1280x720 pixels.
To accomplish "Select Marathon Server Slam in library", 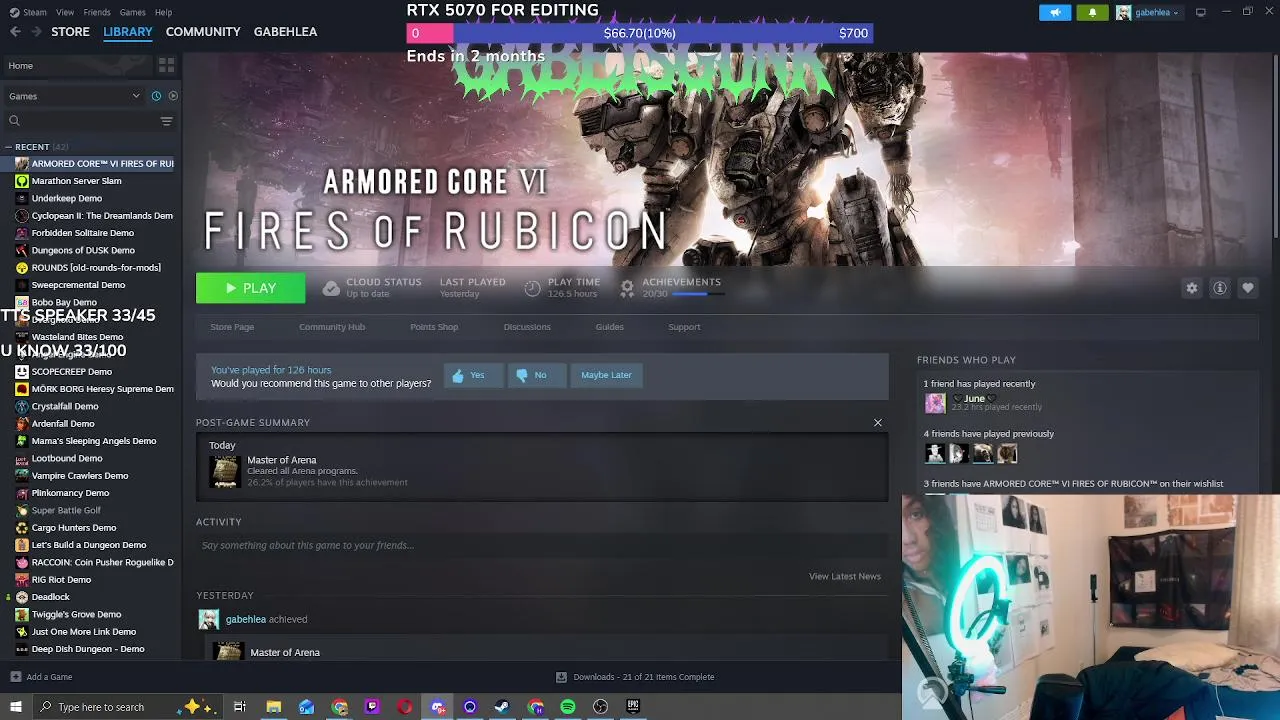I will tap(76, 181).
